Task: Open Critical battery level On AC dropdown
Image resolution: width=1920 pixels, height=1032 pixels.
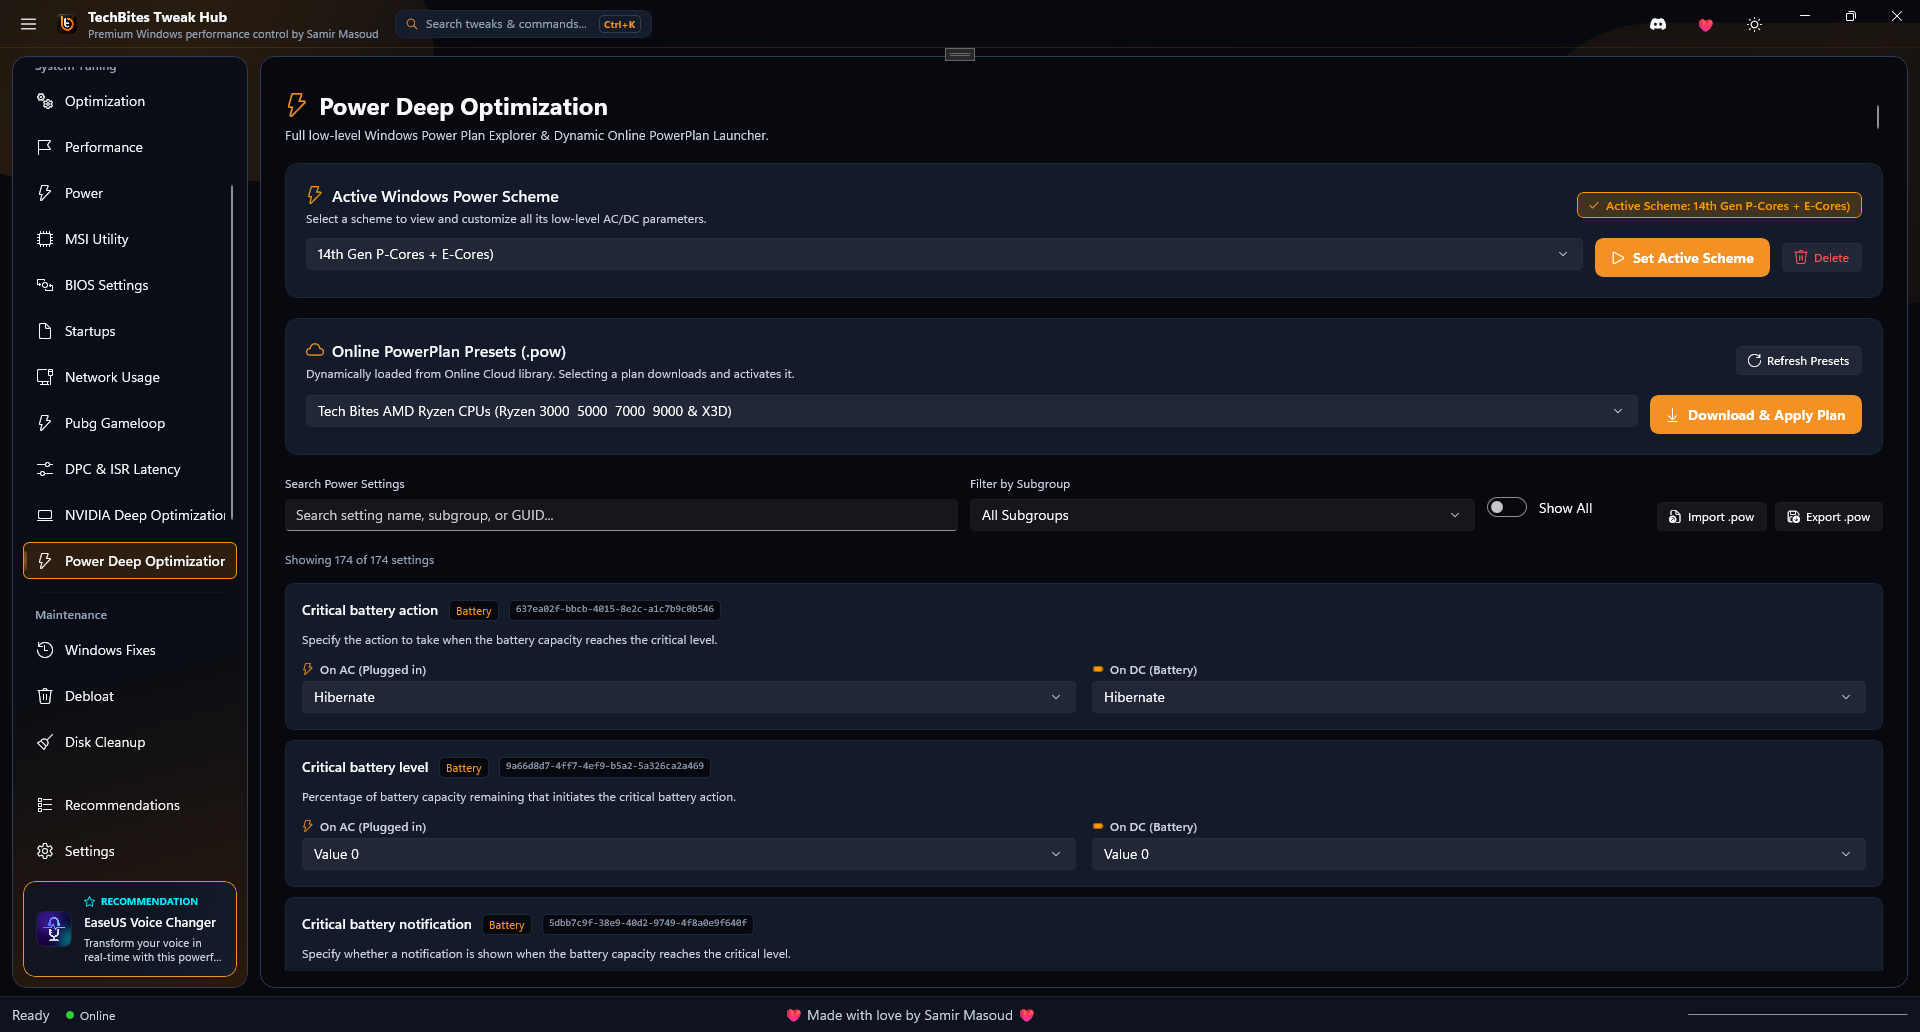Action: (689, 854)
